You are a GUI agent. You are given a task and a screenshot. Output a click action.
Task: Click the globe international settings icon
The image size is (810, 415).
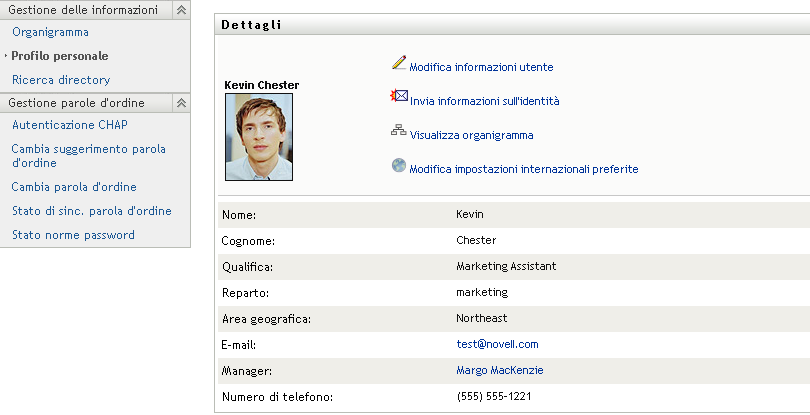click(399, 166)
